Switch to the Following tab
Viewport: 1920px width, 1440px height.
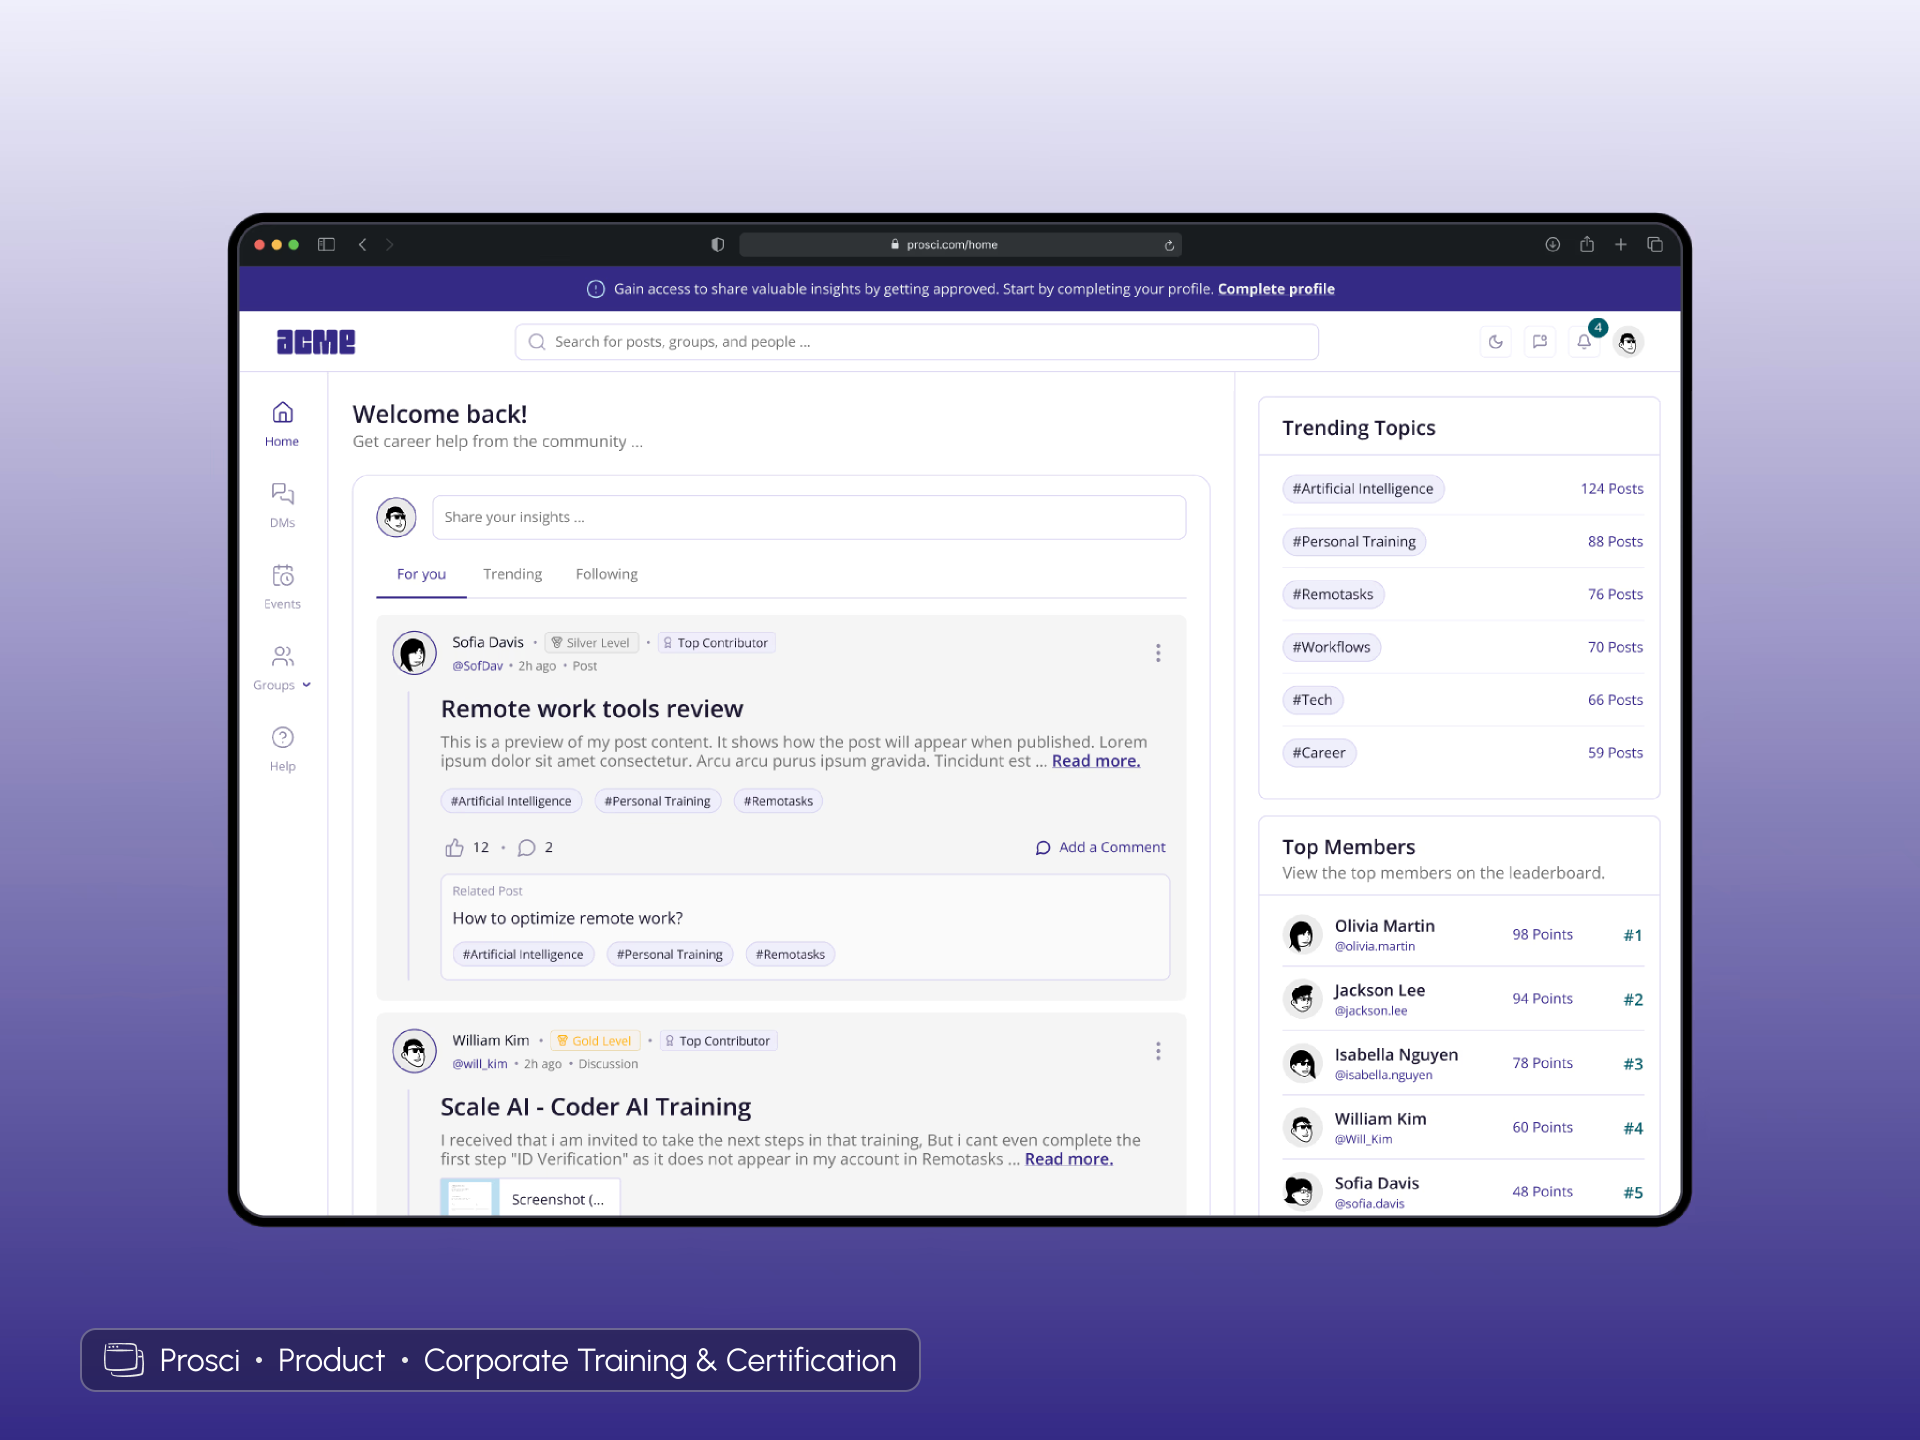[606, 574]
